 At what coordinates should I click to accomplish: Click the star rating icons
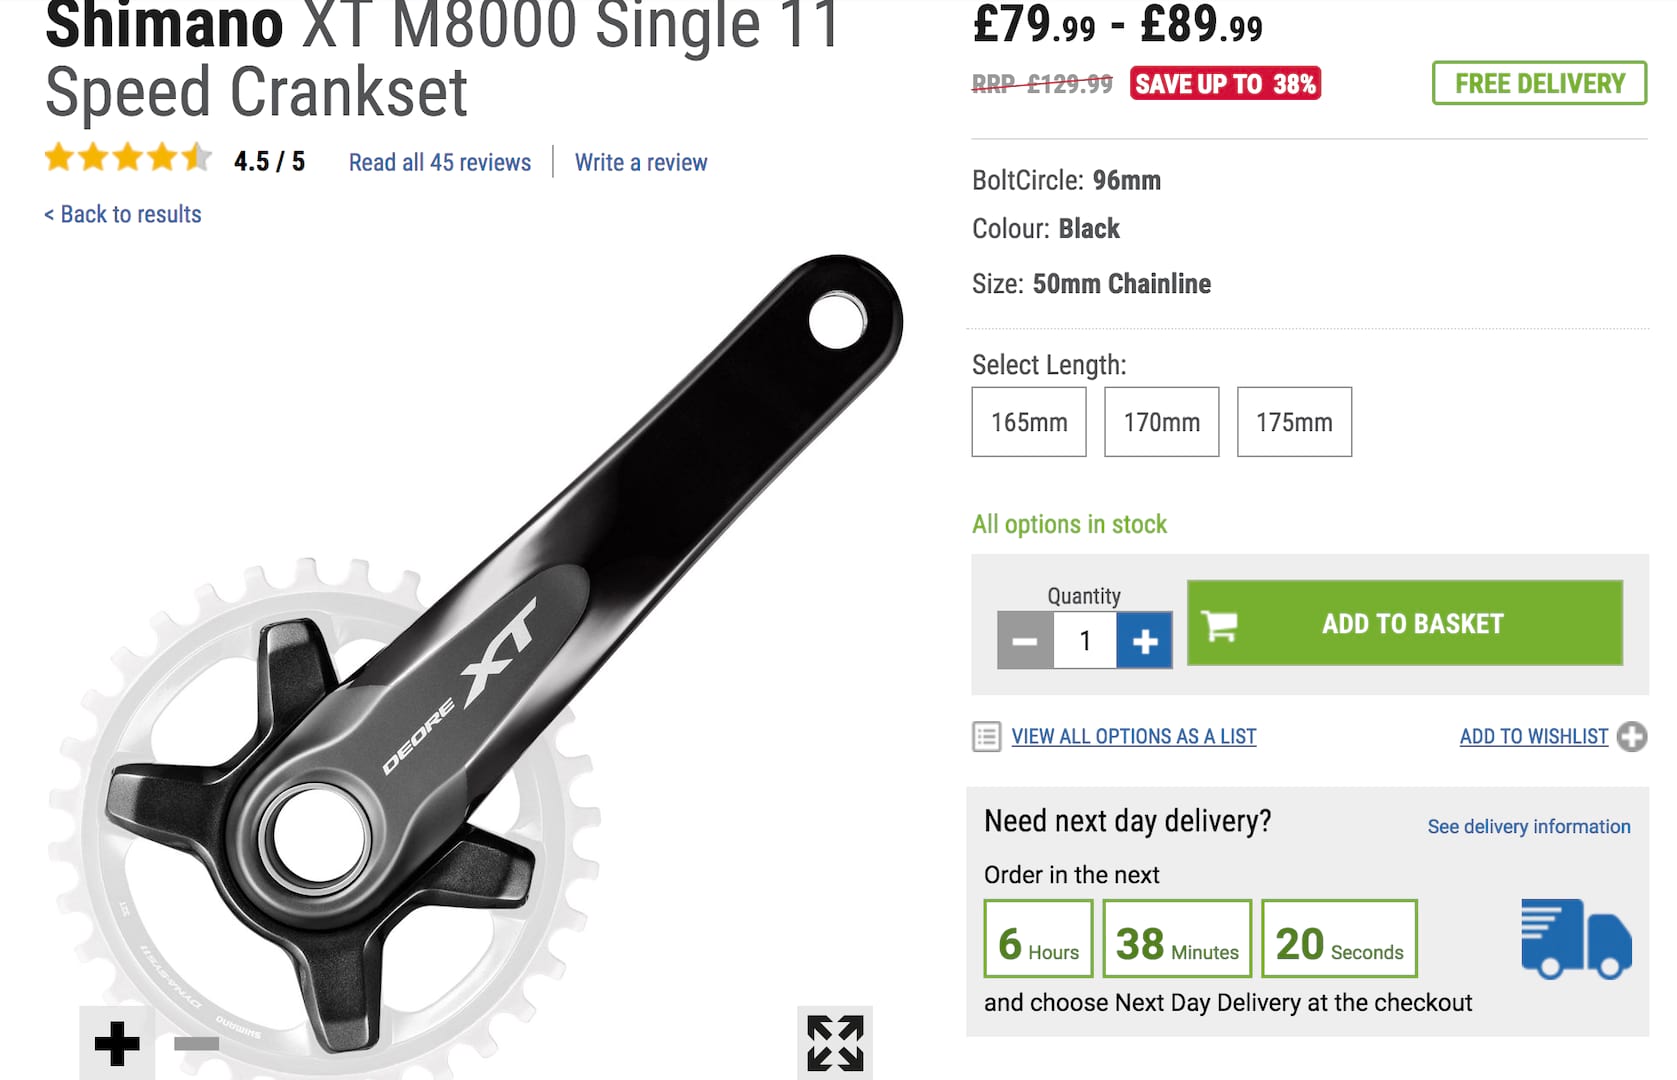[128, 158]
